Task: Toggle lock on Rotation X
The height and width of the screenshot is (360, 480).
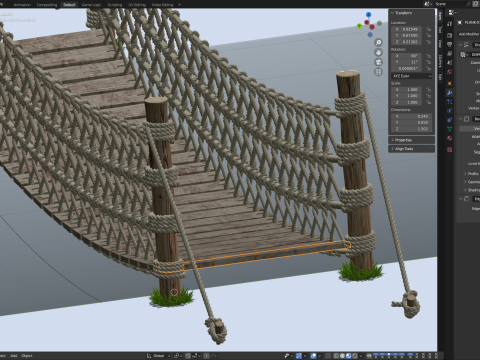Action: tap(428, 56)
